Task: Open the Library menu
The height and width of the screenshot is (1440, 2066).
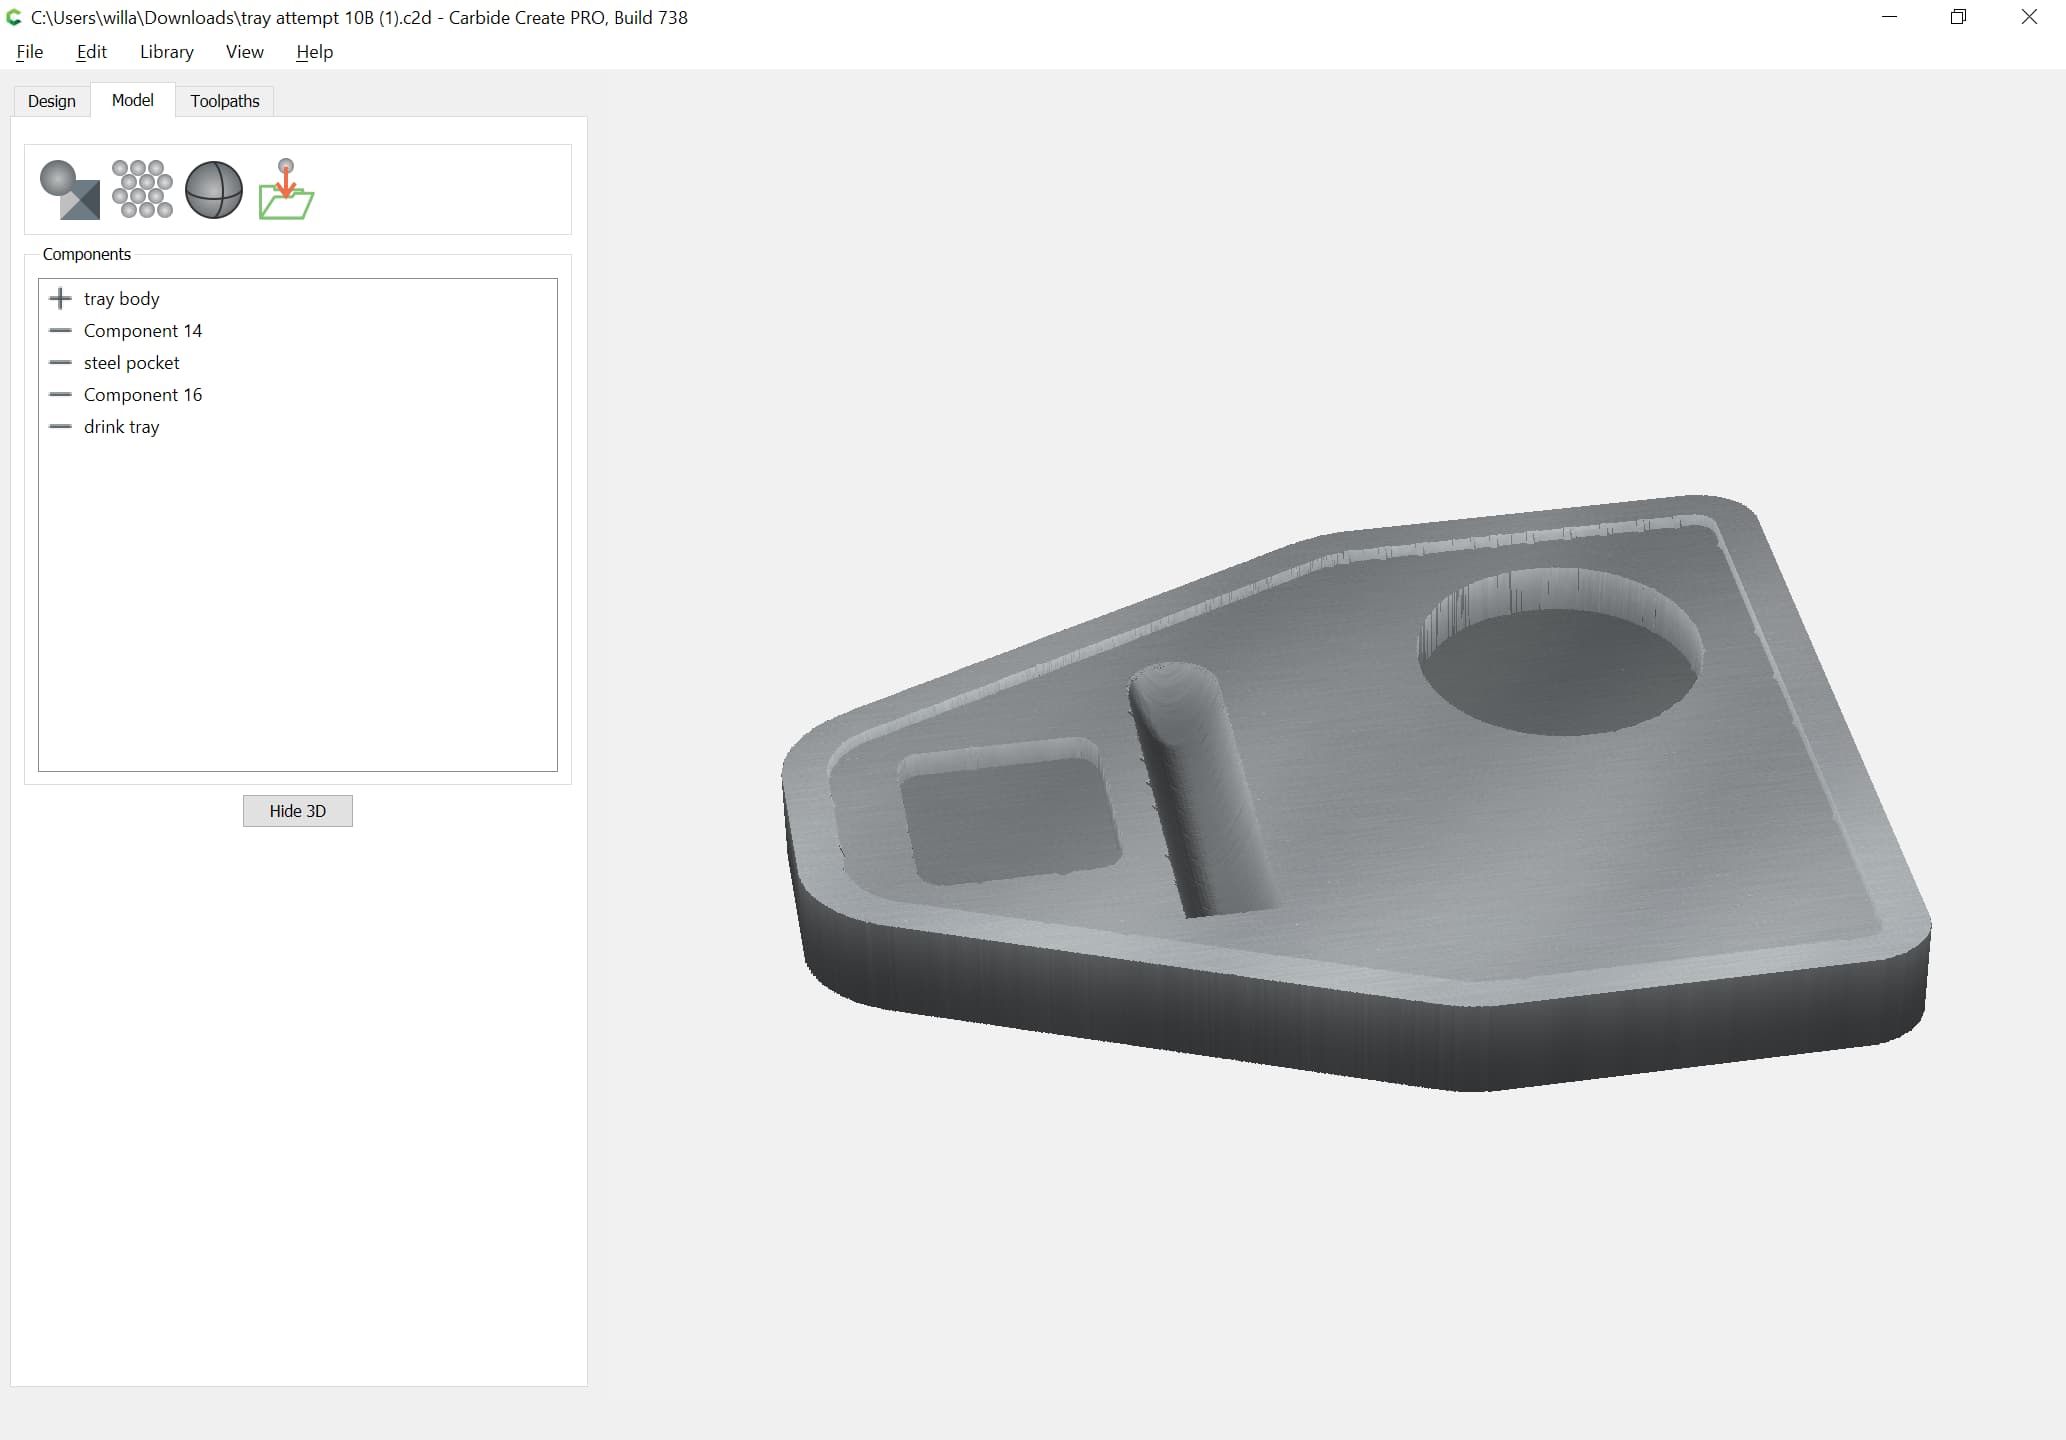Action: (x=167, y=52)
